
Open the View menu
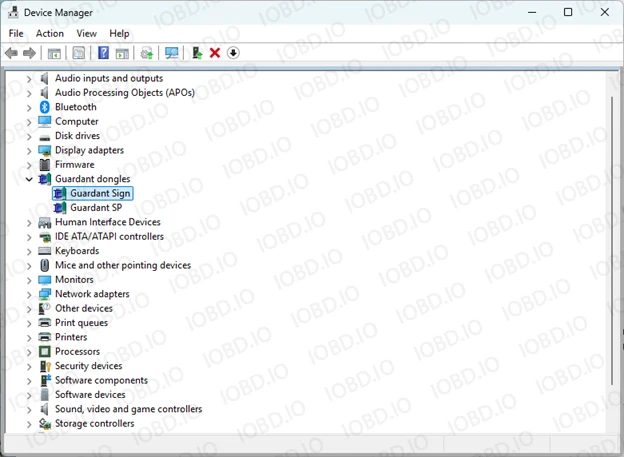pos(86,33)
